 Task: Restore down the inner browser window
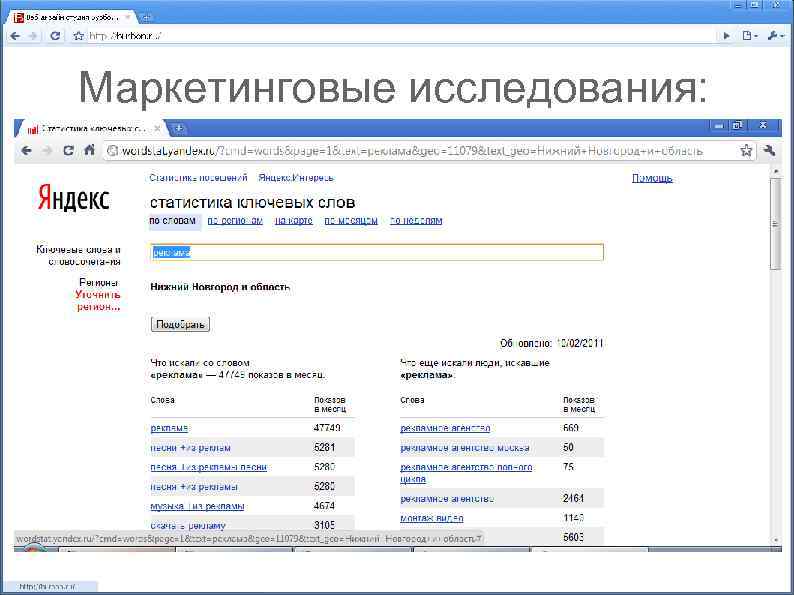click(x=738, y=125)
